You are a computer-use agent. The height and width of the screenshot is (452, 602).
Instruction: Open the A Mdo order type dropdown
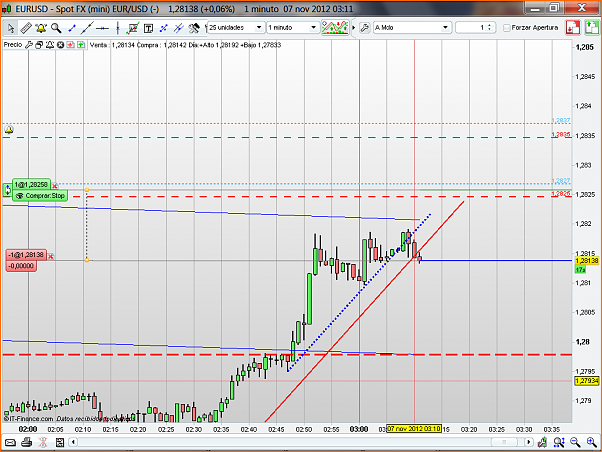(x=412, y=28)
